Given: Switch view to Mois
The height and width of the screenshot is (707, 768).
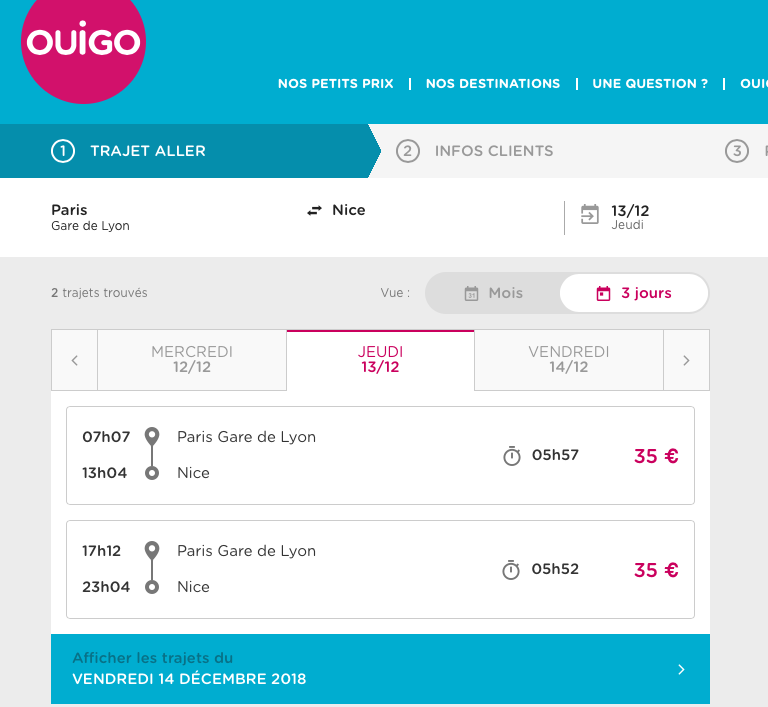Looking at the screenshot, I should (493, 293).
